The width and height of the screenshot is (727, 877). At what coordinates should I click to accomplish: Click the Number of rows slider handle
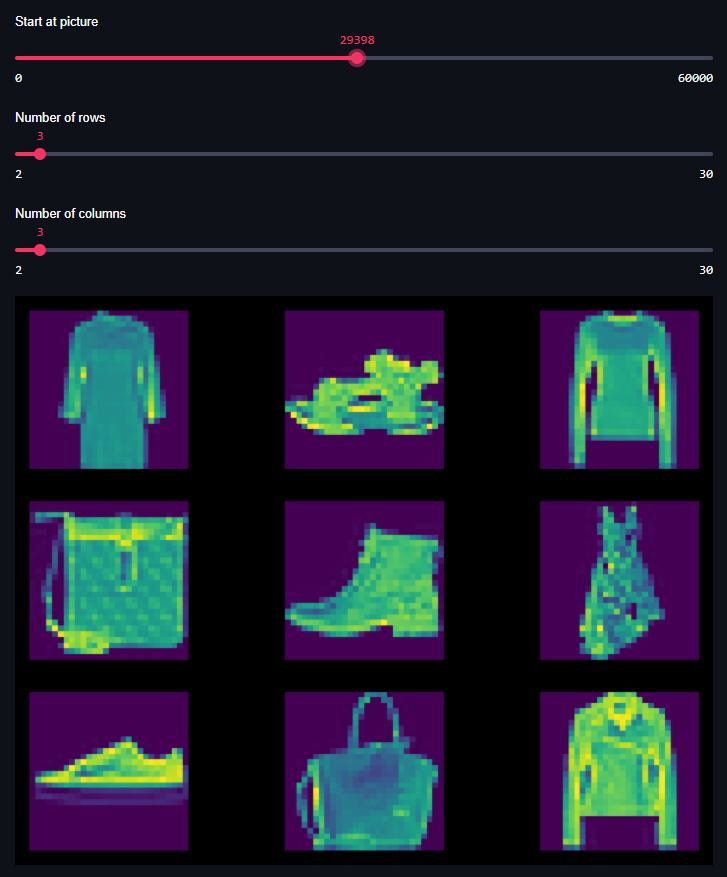(x=40, y=154)
